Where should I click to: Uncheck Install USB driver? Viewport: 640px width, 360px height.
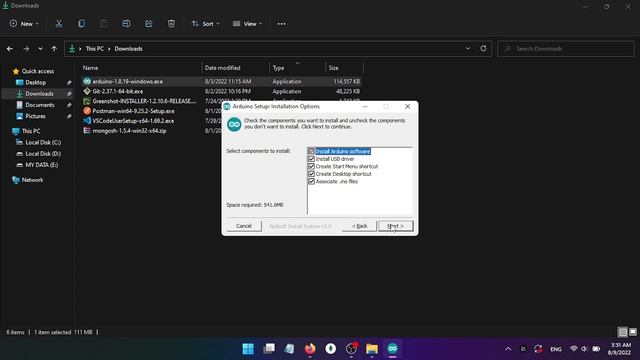(311, 159)
